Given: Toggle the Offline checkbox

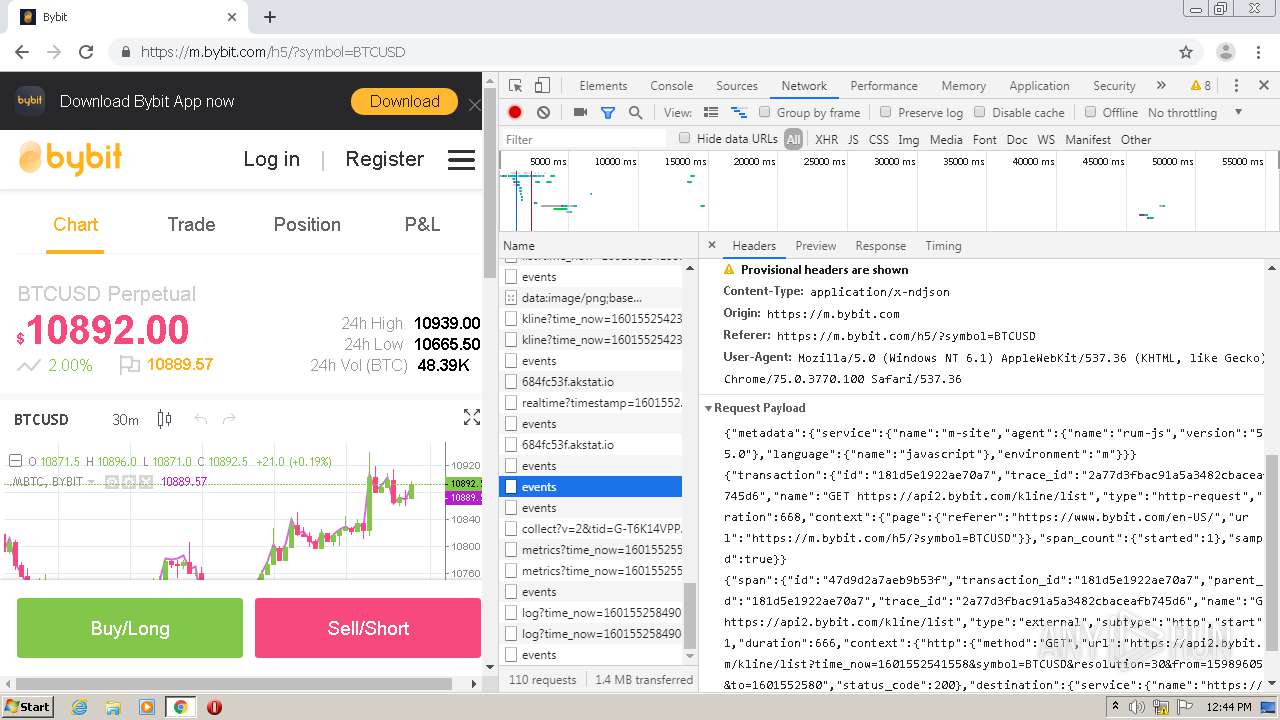Looking at the screenshot, I should [1091, 113].
